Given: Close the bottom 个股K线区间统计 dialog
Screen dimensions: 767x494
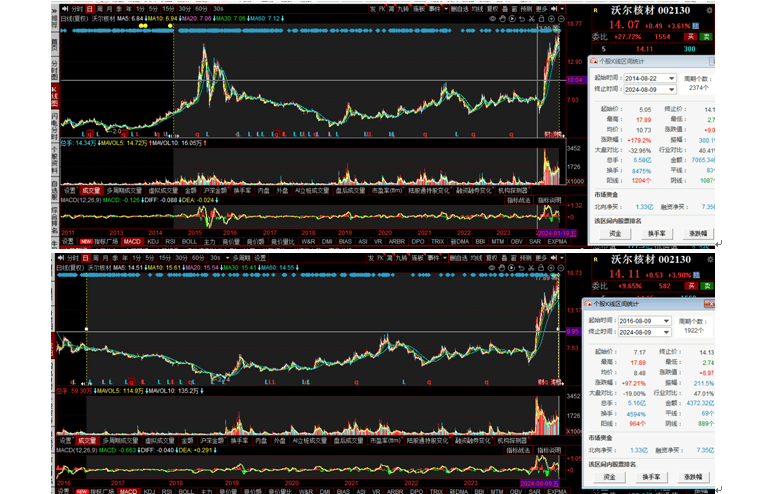Looking at the screenshot, I should (709, 304).
